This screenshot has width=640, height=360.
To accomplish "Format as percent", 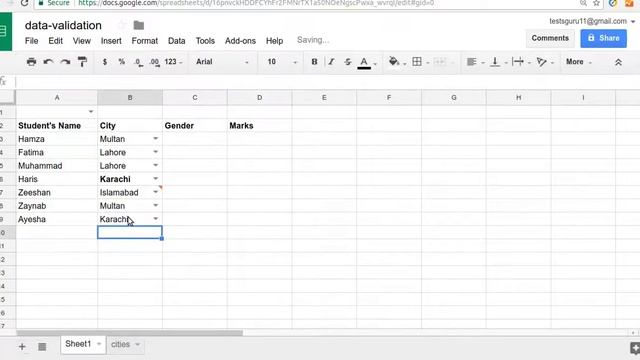I will tap(122, 62).
